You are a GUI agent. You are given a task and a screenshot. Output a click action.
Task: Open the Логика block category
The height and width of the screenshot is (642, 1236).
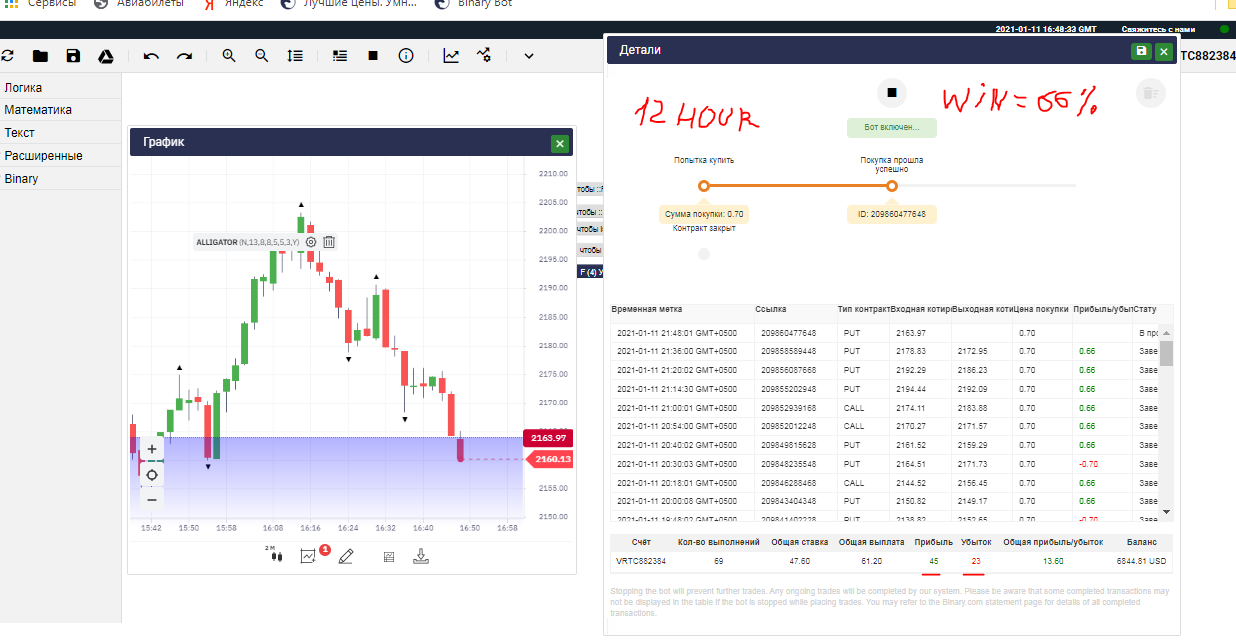pyautogui.click(x=60, y=88)
